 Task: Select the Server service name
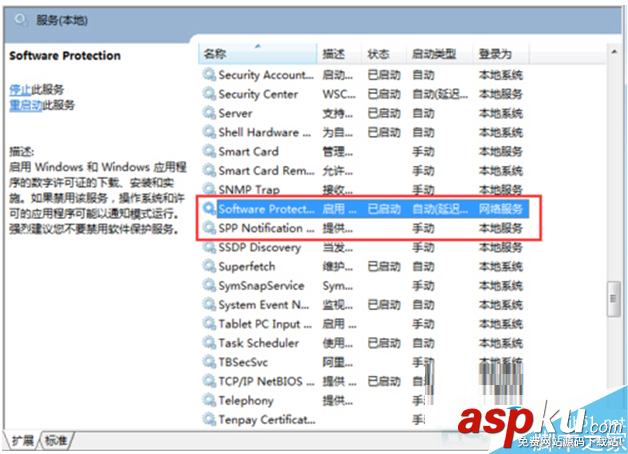236,113
